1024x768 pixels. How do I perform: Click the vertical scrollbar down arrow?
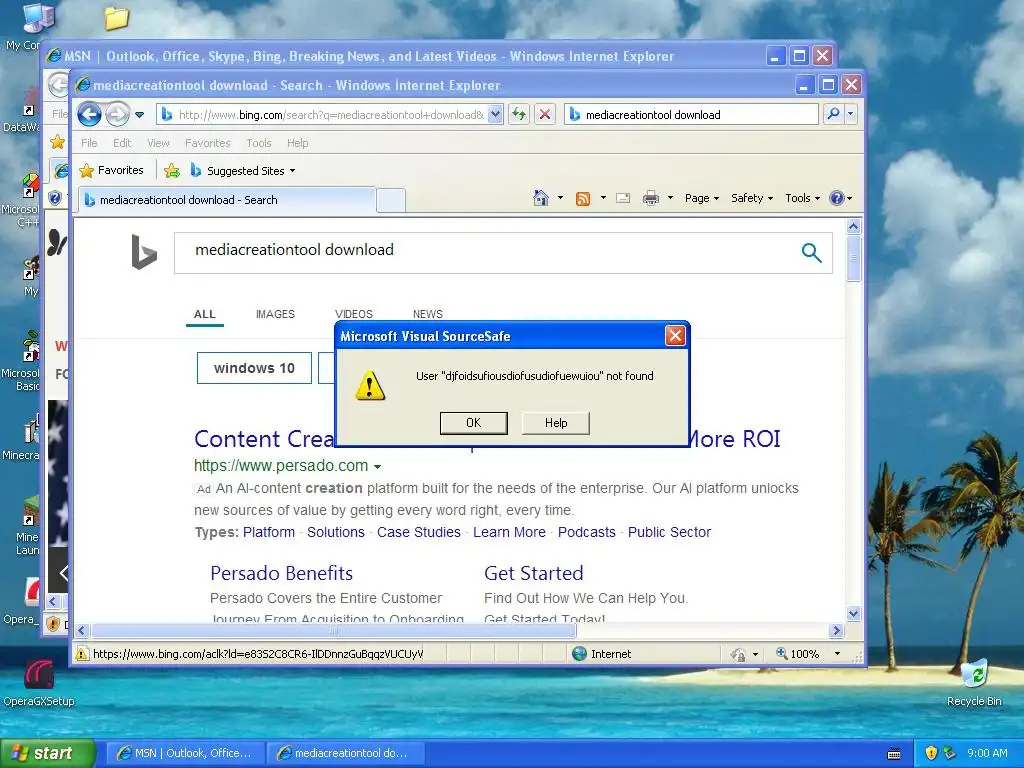tap(854, 614)
